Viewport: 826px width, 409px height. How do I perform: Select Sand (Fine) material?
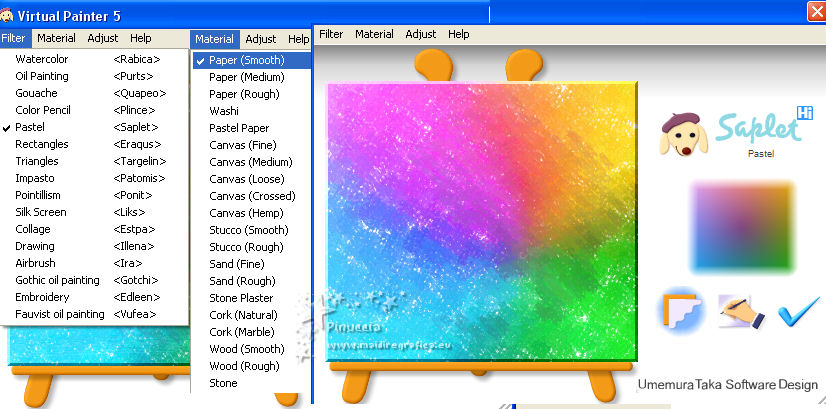pos(251,264)
